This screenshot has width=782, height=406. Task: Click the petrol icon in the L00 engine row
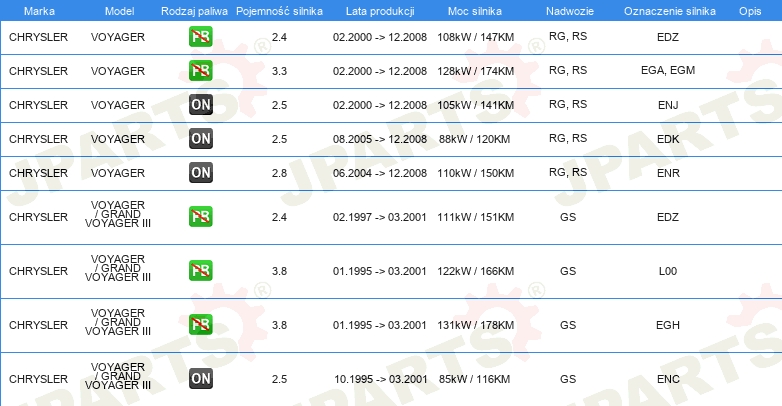click(x=200, y=270)
